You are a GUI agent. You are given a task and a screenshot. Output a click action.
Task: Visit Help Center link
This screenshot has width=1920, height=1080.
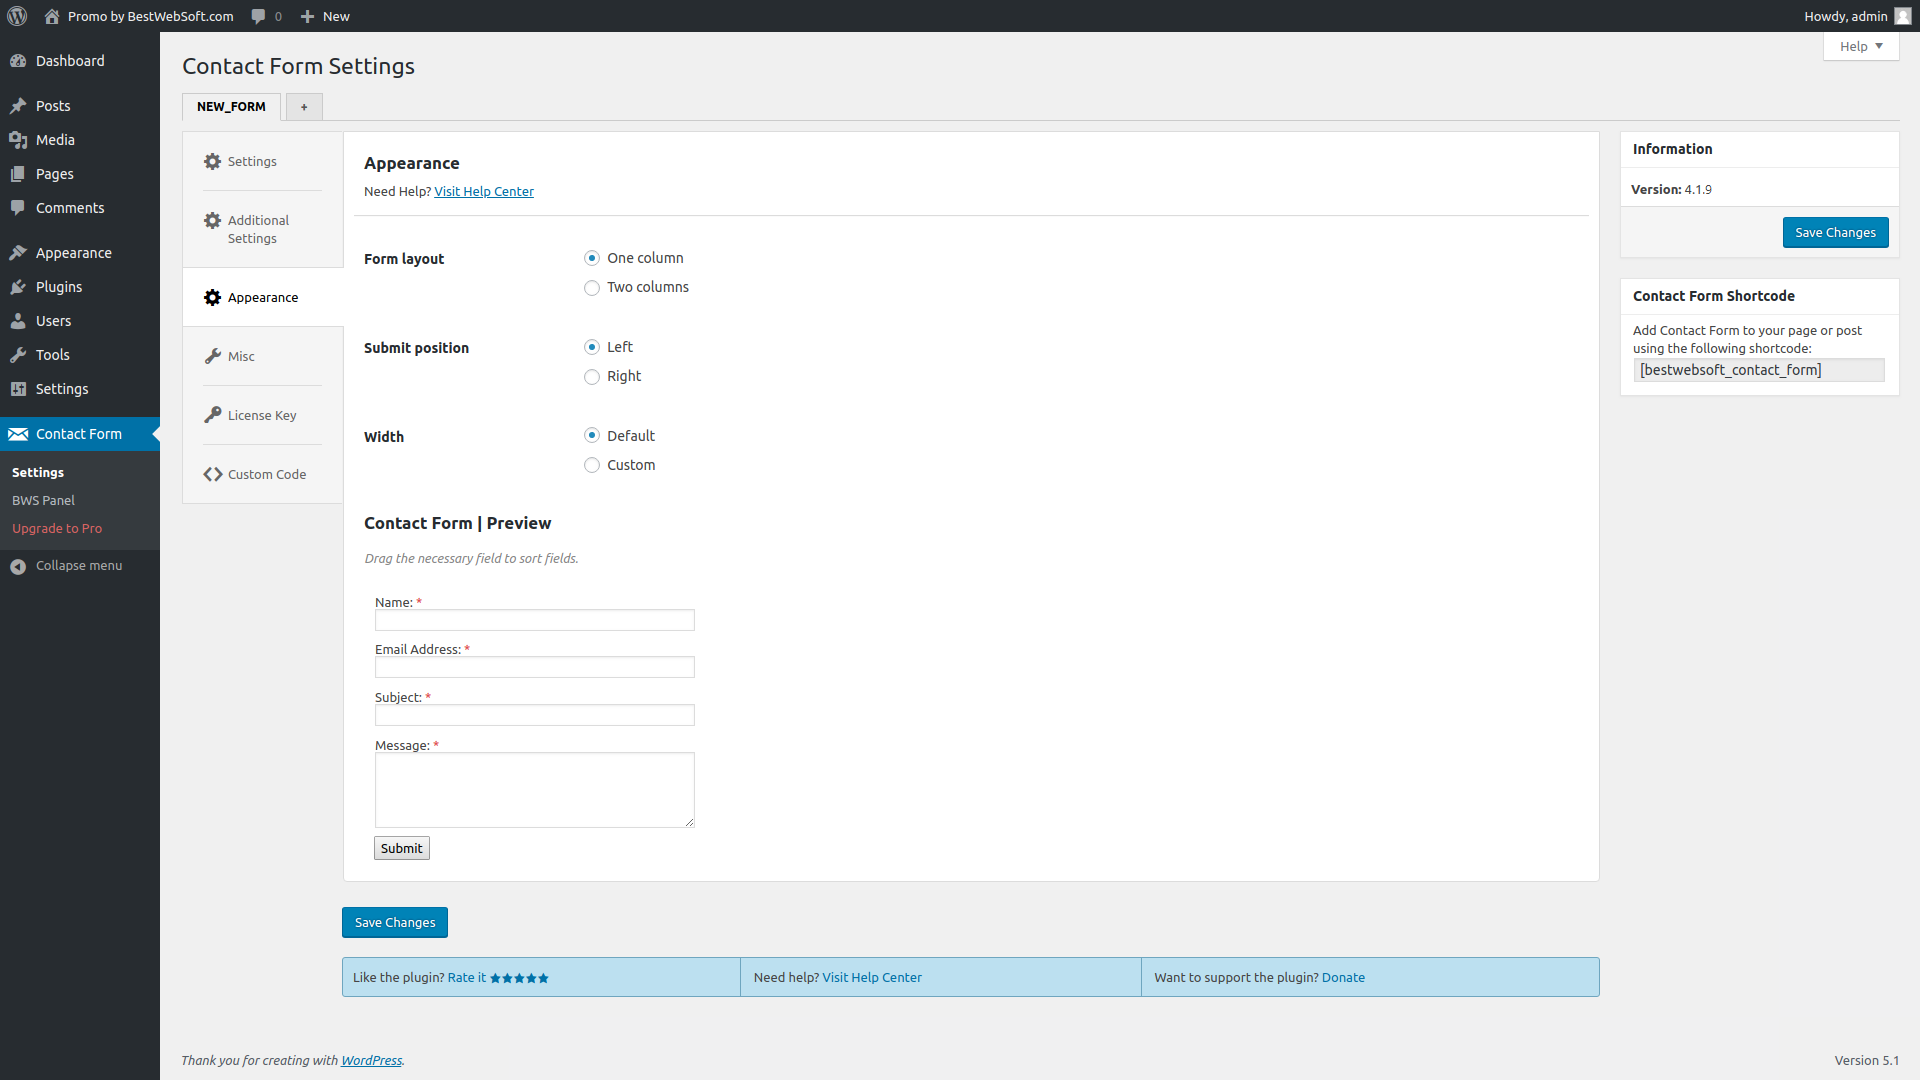pos(484,191)
